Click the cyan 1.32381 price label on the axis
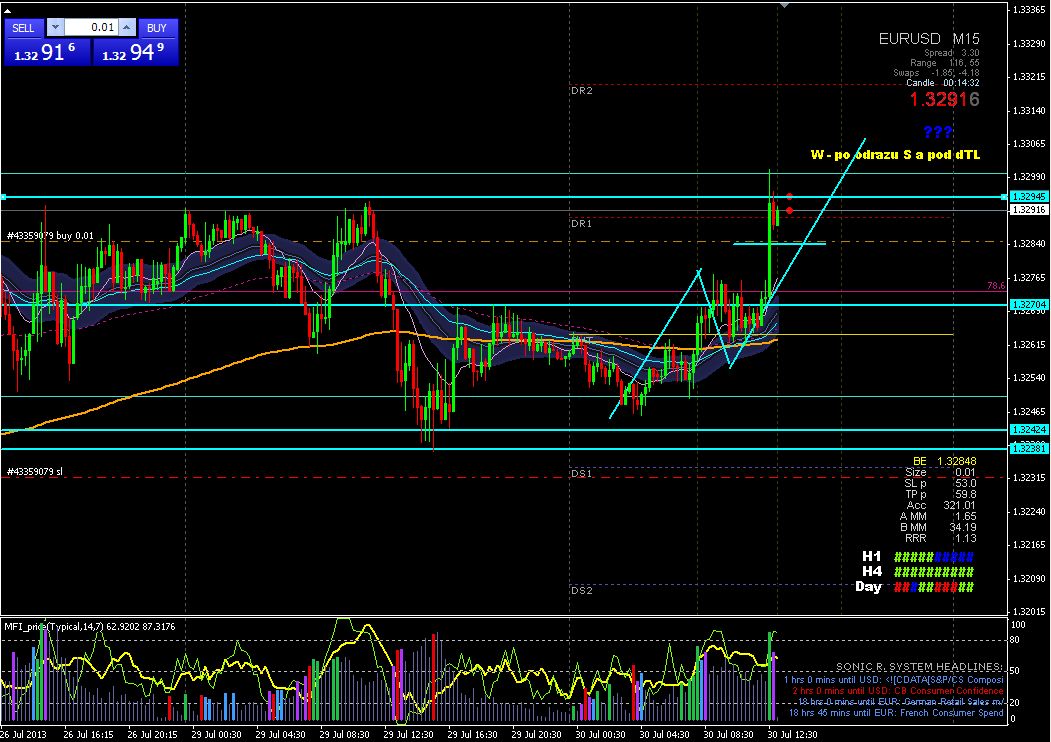This screenshot has width=1051, height=742. 1029,448
